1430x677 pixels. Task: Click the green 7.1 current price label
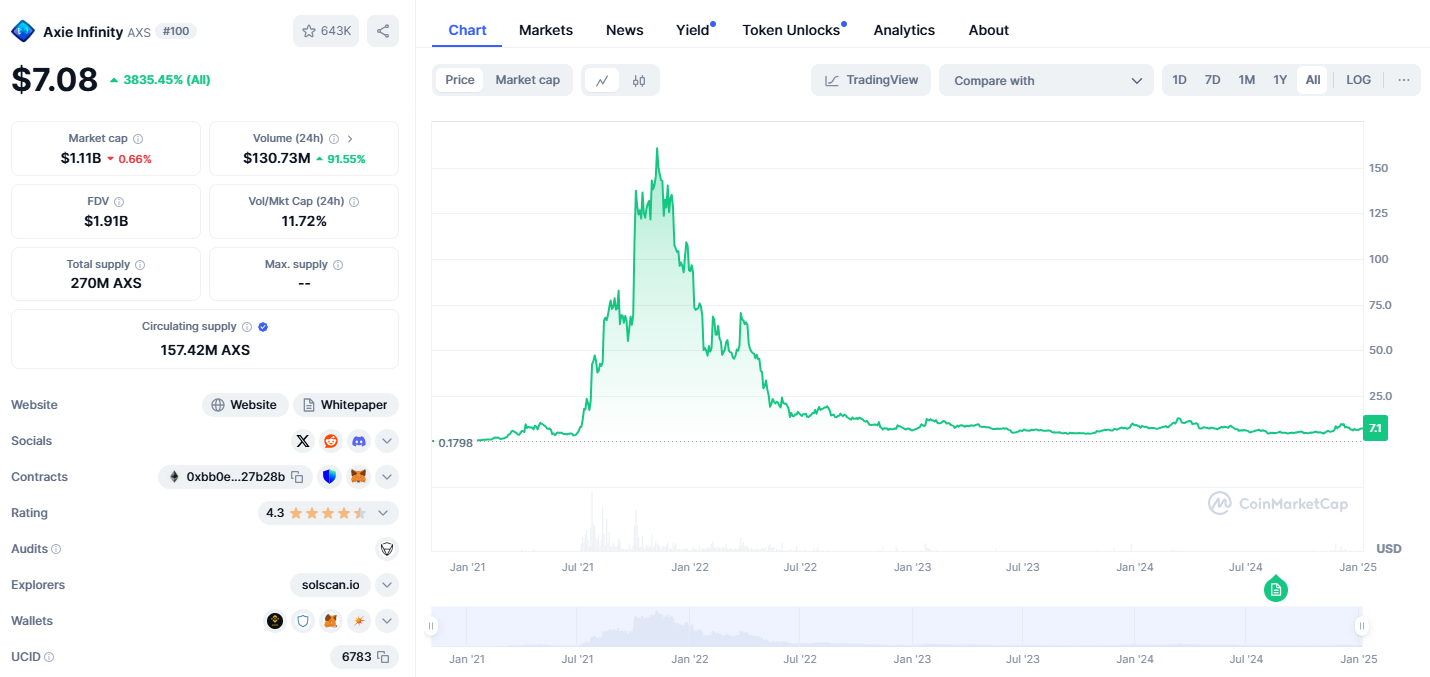click(1375, 428)
